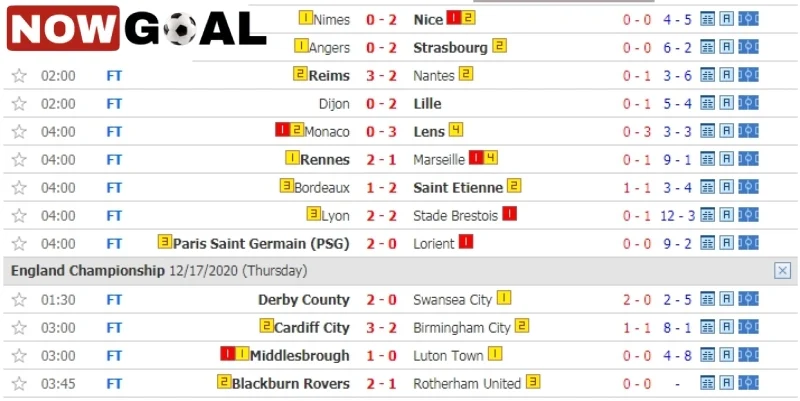800x401 pixels.
Task: Open data table icon for Middlesbrough match
Action: pyautogui.click(x=707, y=355)
